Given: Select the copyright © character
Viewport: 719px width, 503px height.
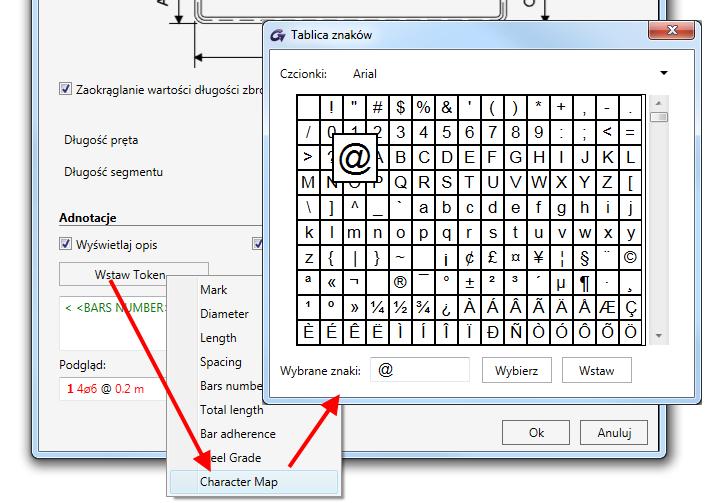Looking at the screenshot, I should (x=631, y=258).
